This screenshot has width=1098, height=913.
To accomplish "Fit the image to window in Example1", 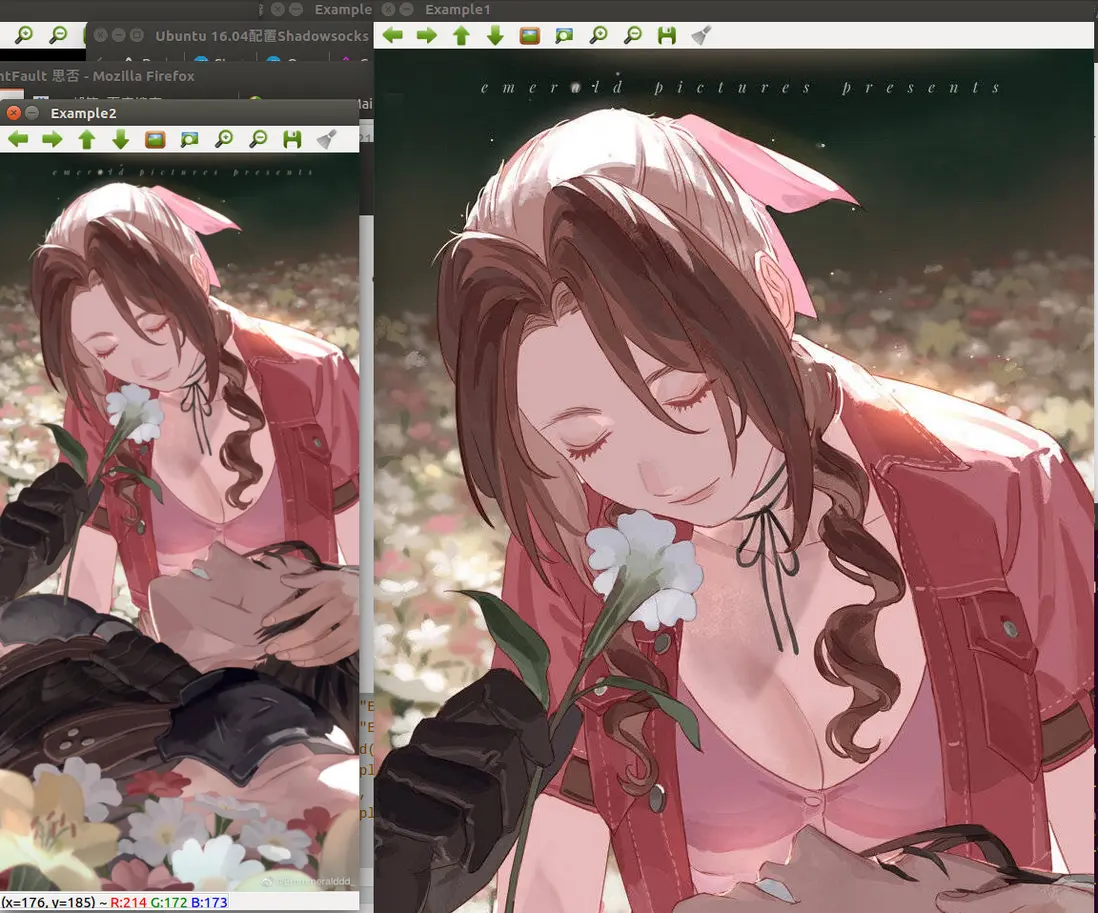I will [527, 35].
